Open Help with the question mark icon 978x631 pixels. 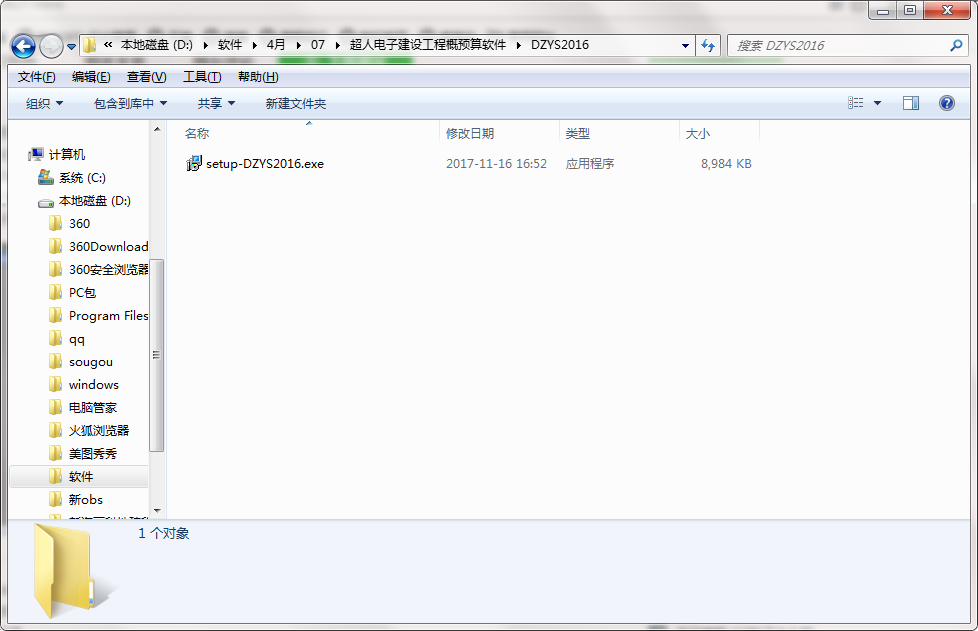click(946, 103)
